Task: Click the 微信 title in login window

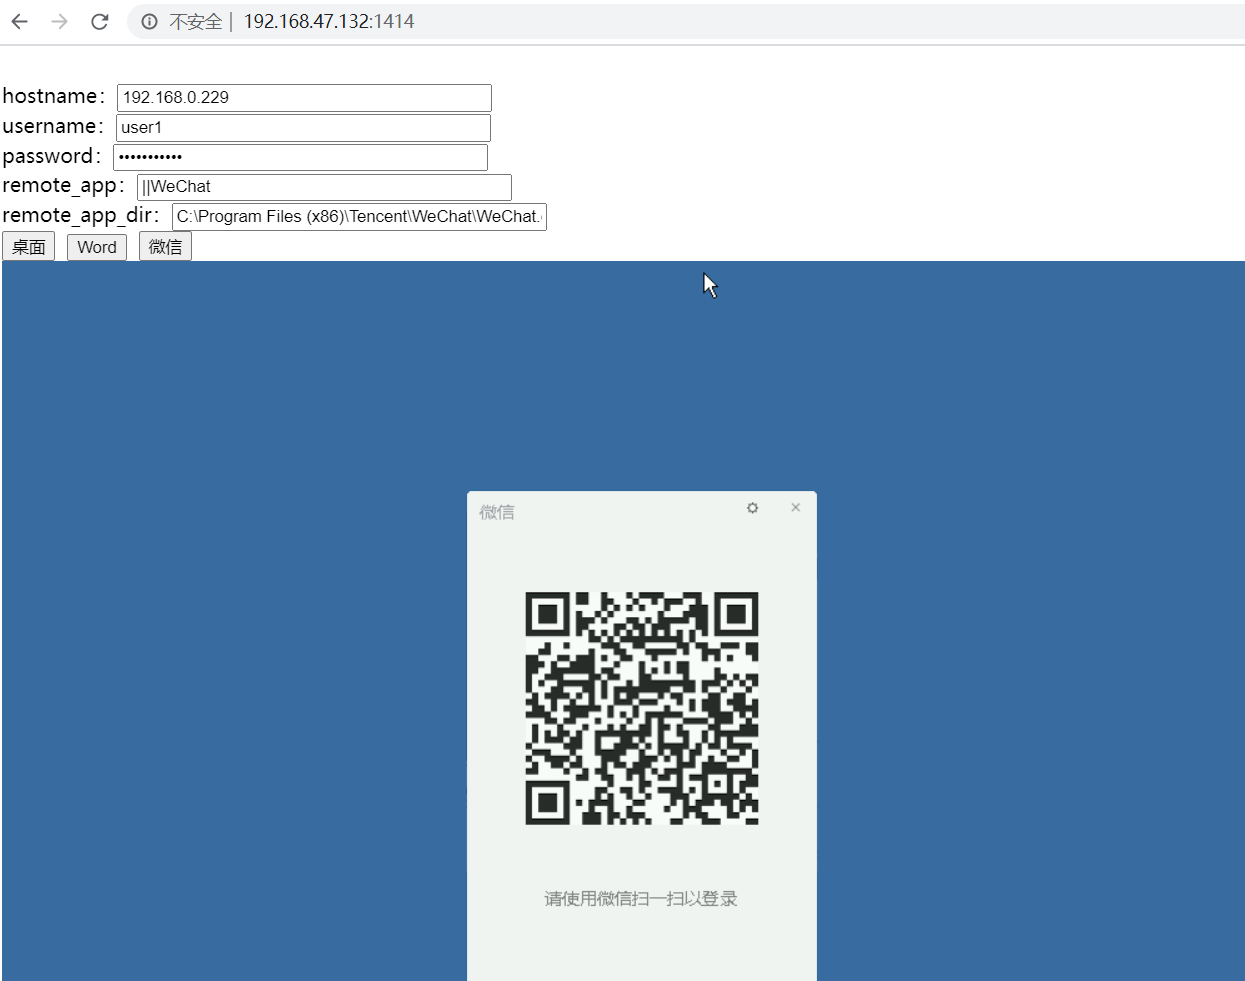Action: tap(497, 512)
